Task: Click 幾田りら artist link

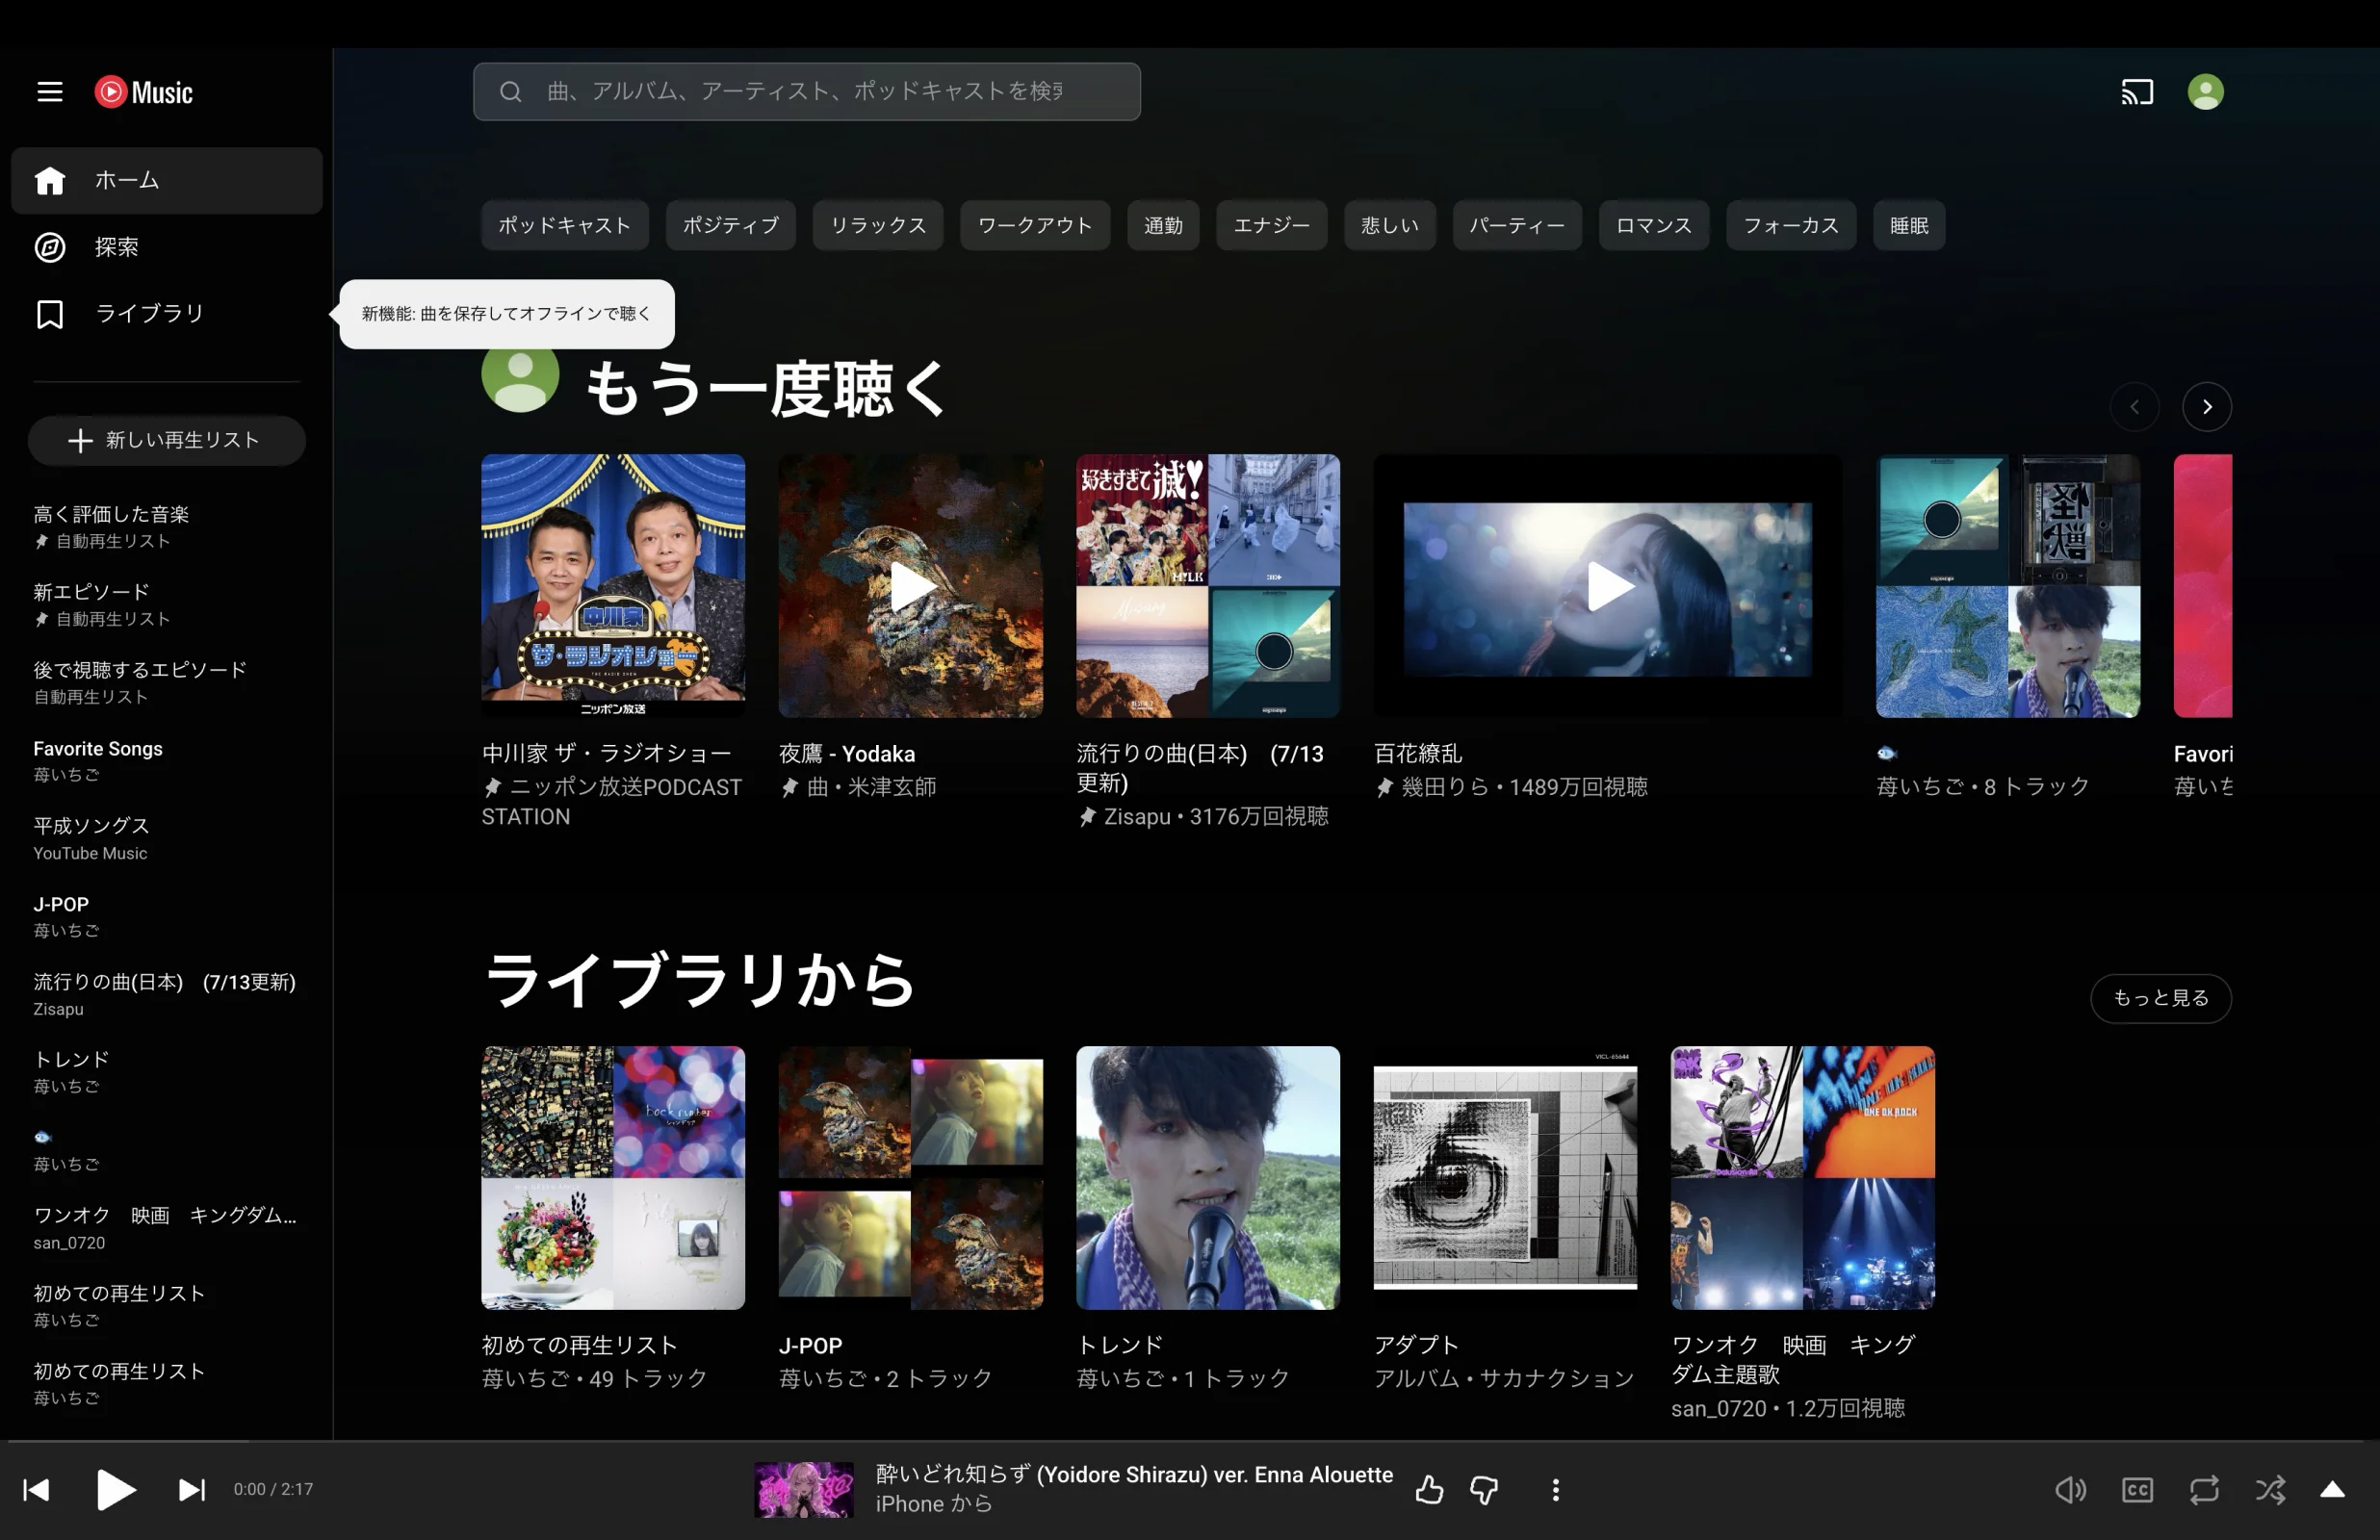Action: tap(1446, 787)
